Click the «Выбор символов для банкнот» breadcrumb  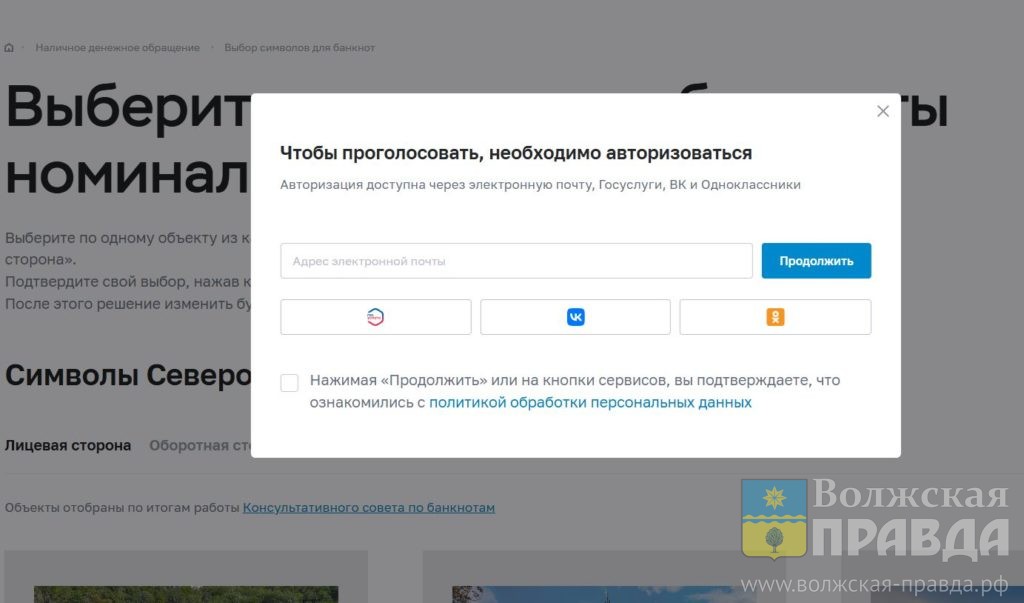(x=299, y=48)
